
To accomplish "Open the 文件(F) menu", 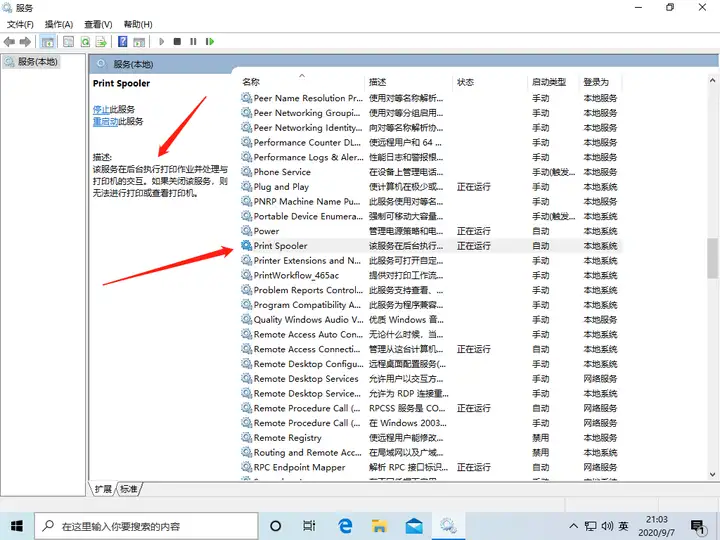I will coord(20,24).
